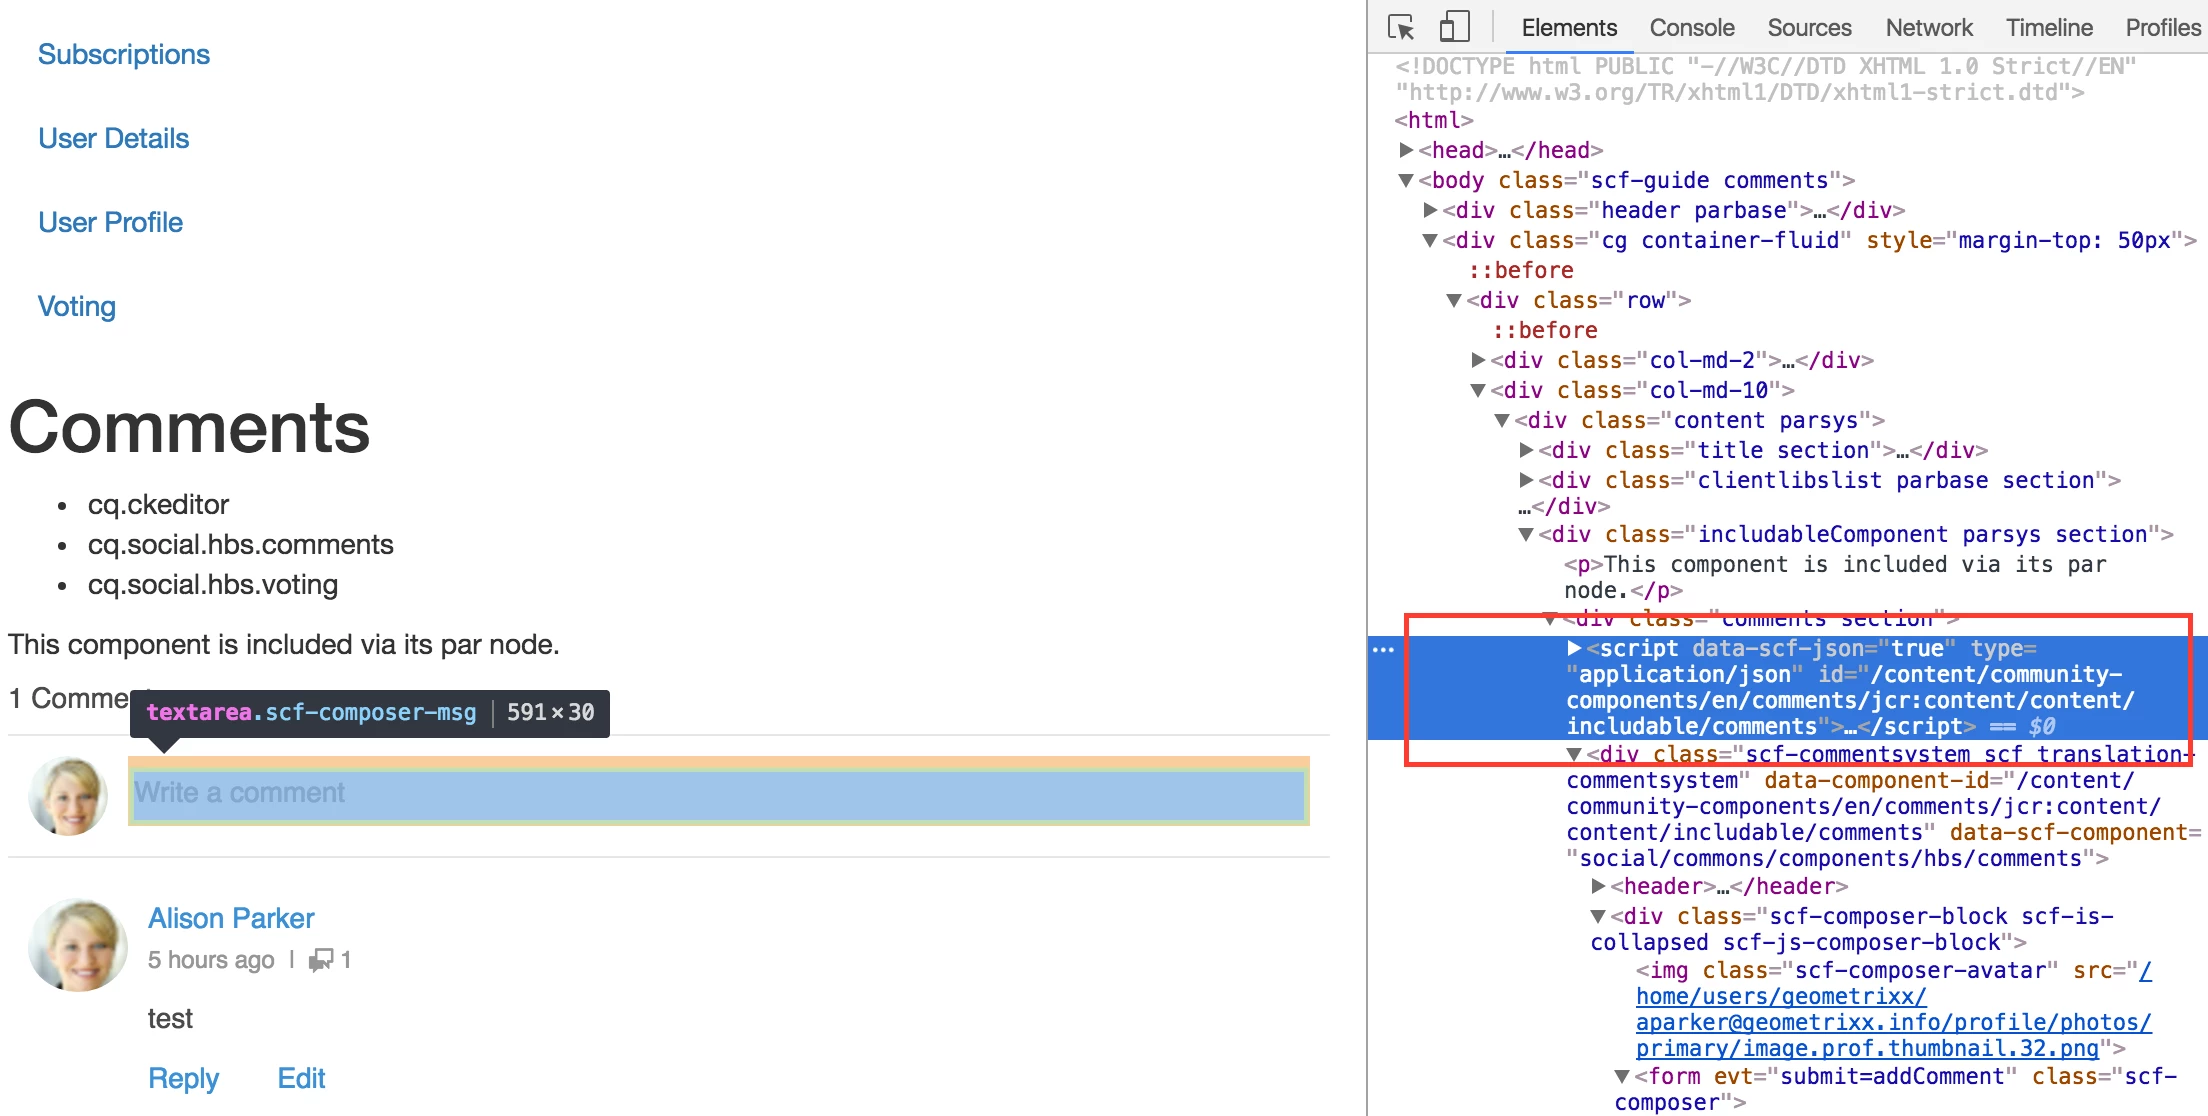The width and height of the screenshot is (2208, 1116).
Task: Open the Sources panel tab
Action: tap(1808, 28)
